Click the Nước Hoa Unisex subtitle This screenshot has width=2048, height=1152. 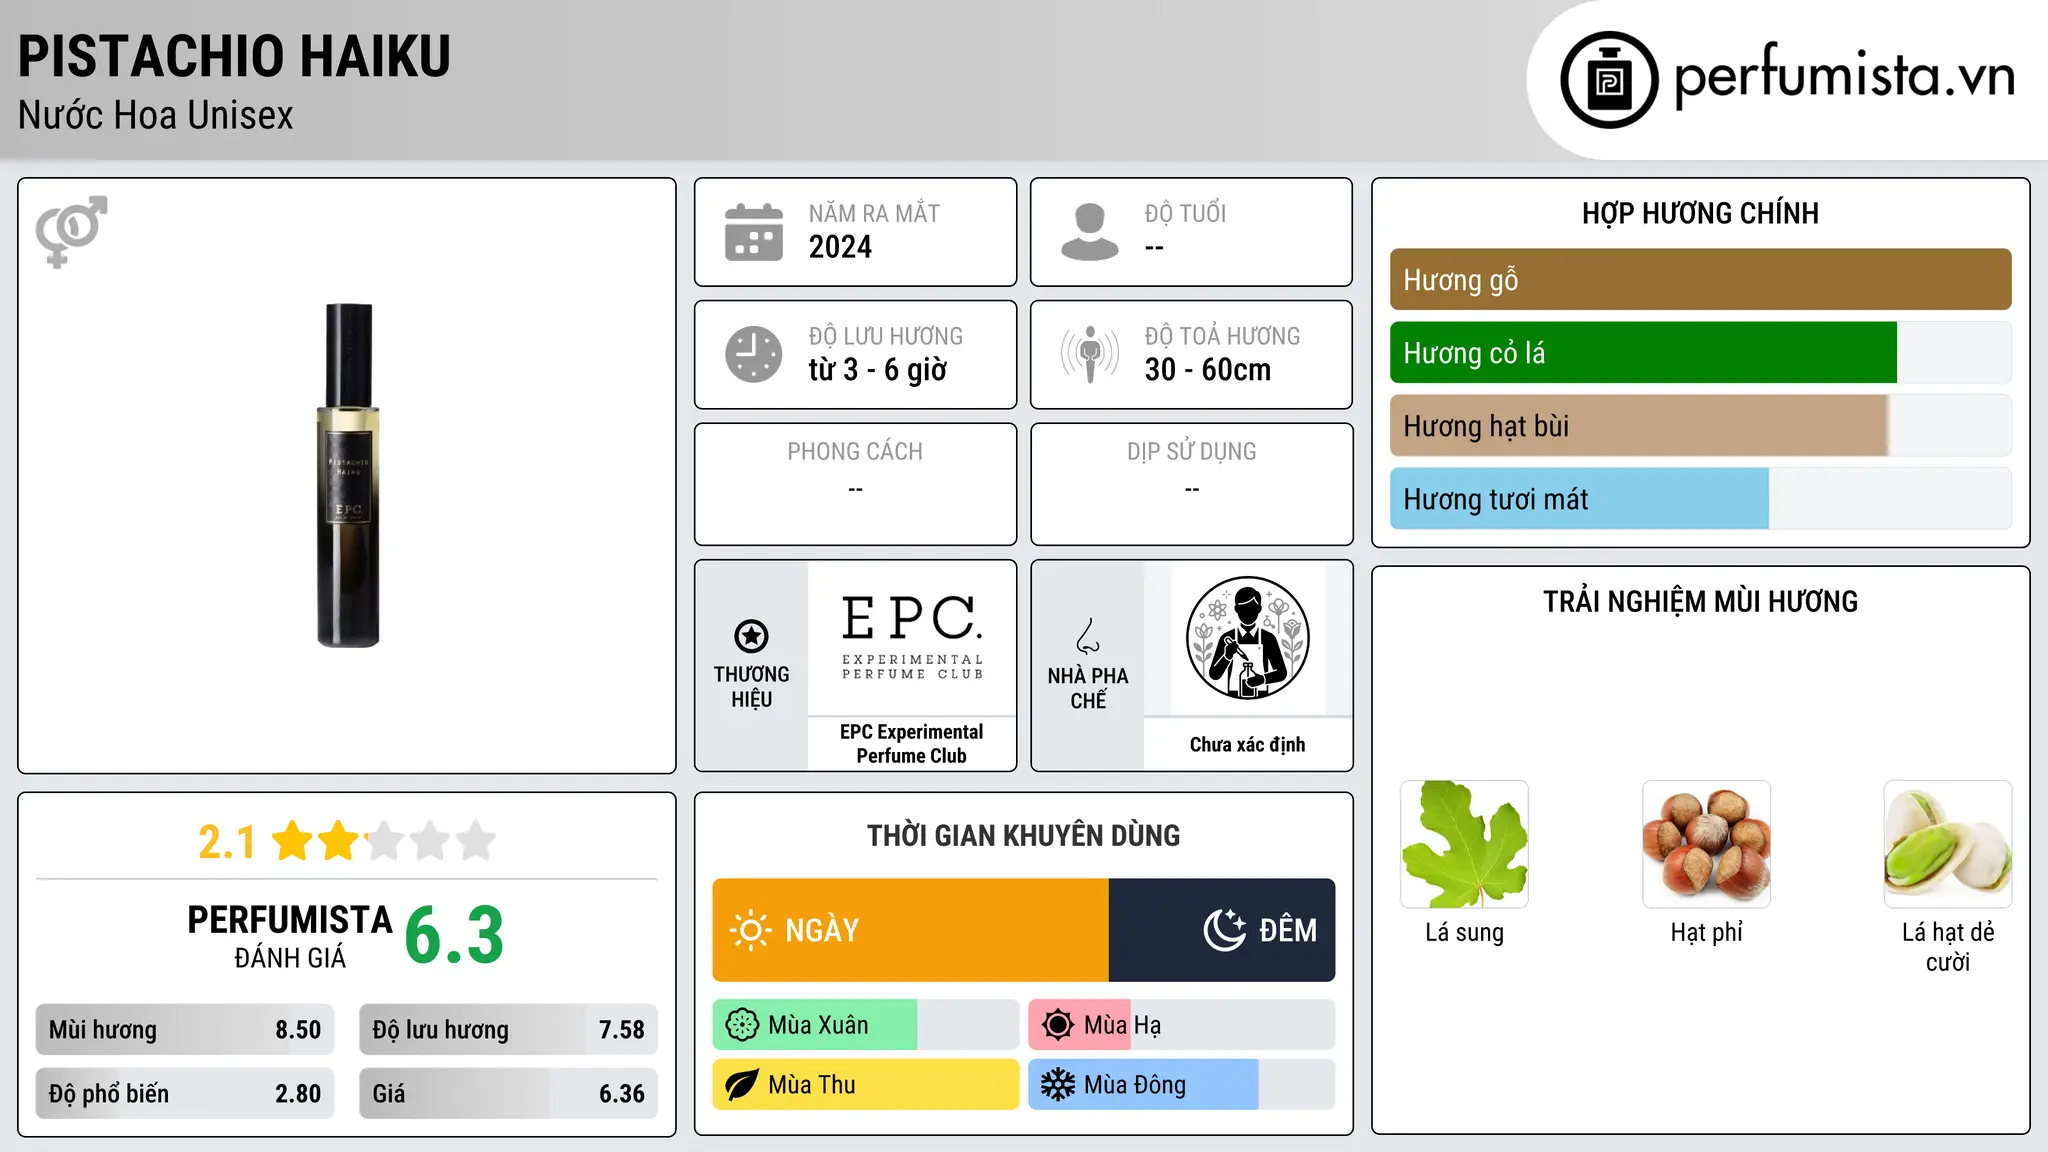click(156, 115)
